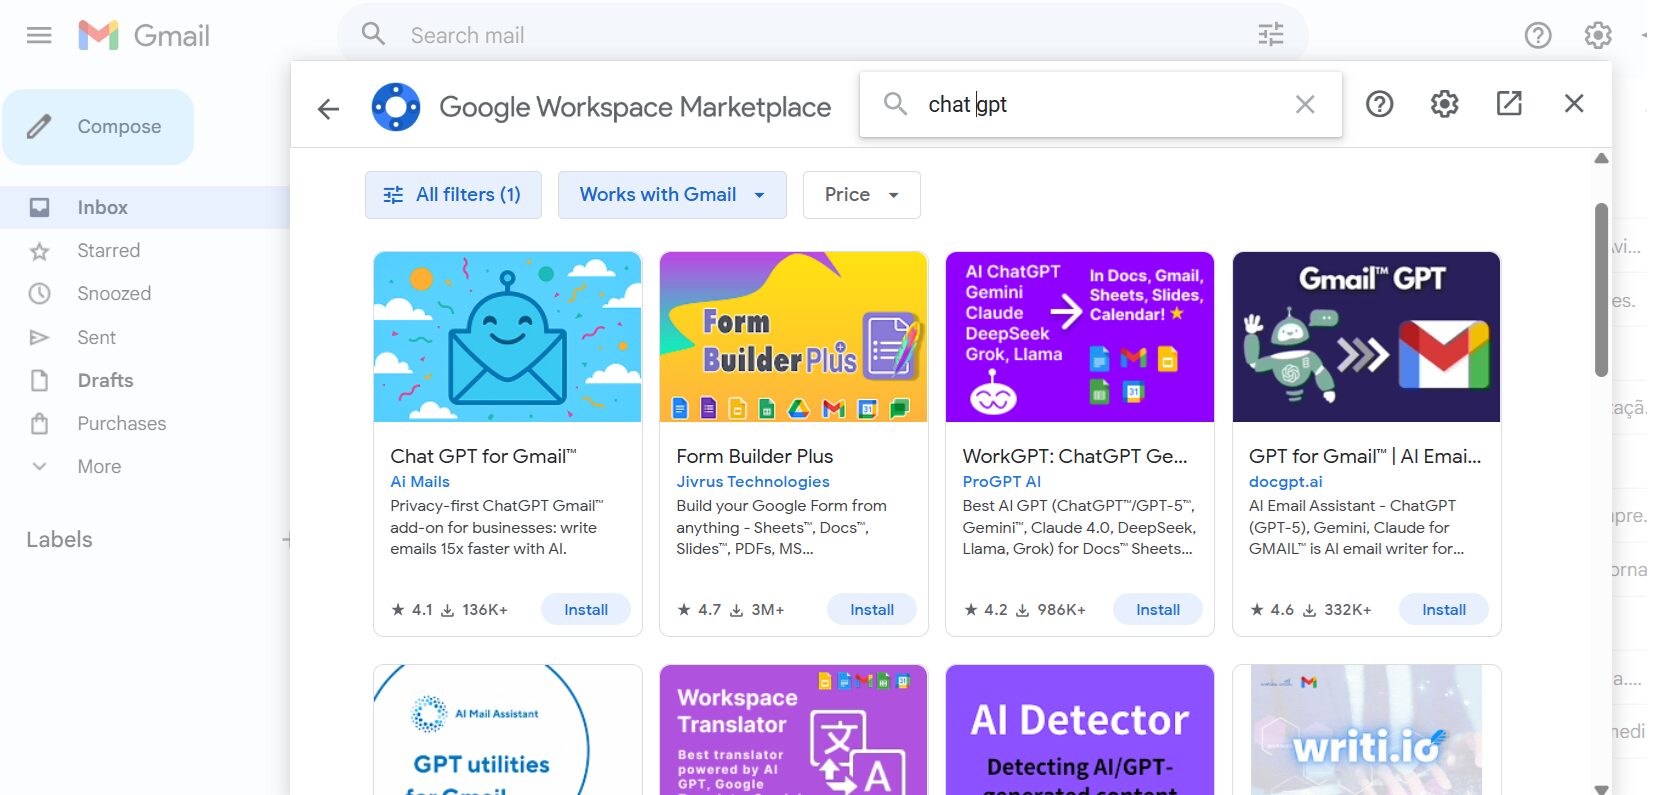This screenshot has width=1654, height=795.
Task: Go back using the Marketplace back arrow
Action: tap(328, 108)
